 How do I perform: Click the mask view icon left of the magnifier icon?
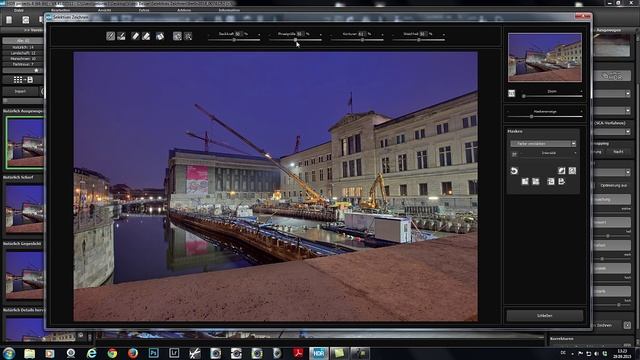(x=177, y=36)
